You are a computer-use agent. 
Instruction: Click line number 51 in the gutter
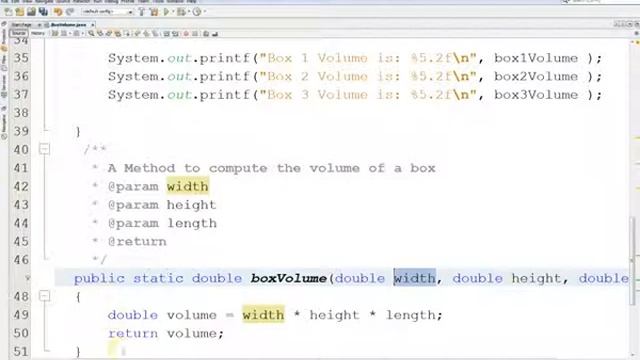(x=21, y=351)
